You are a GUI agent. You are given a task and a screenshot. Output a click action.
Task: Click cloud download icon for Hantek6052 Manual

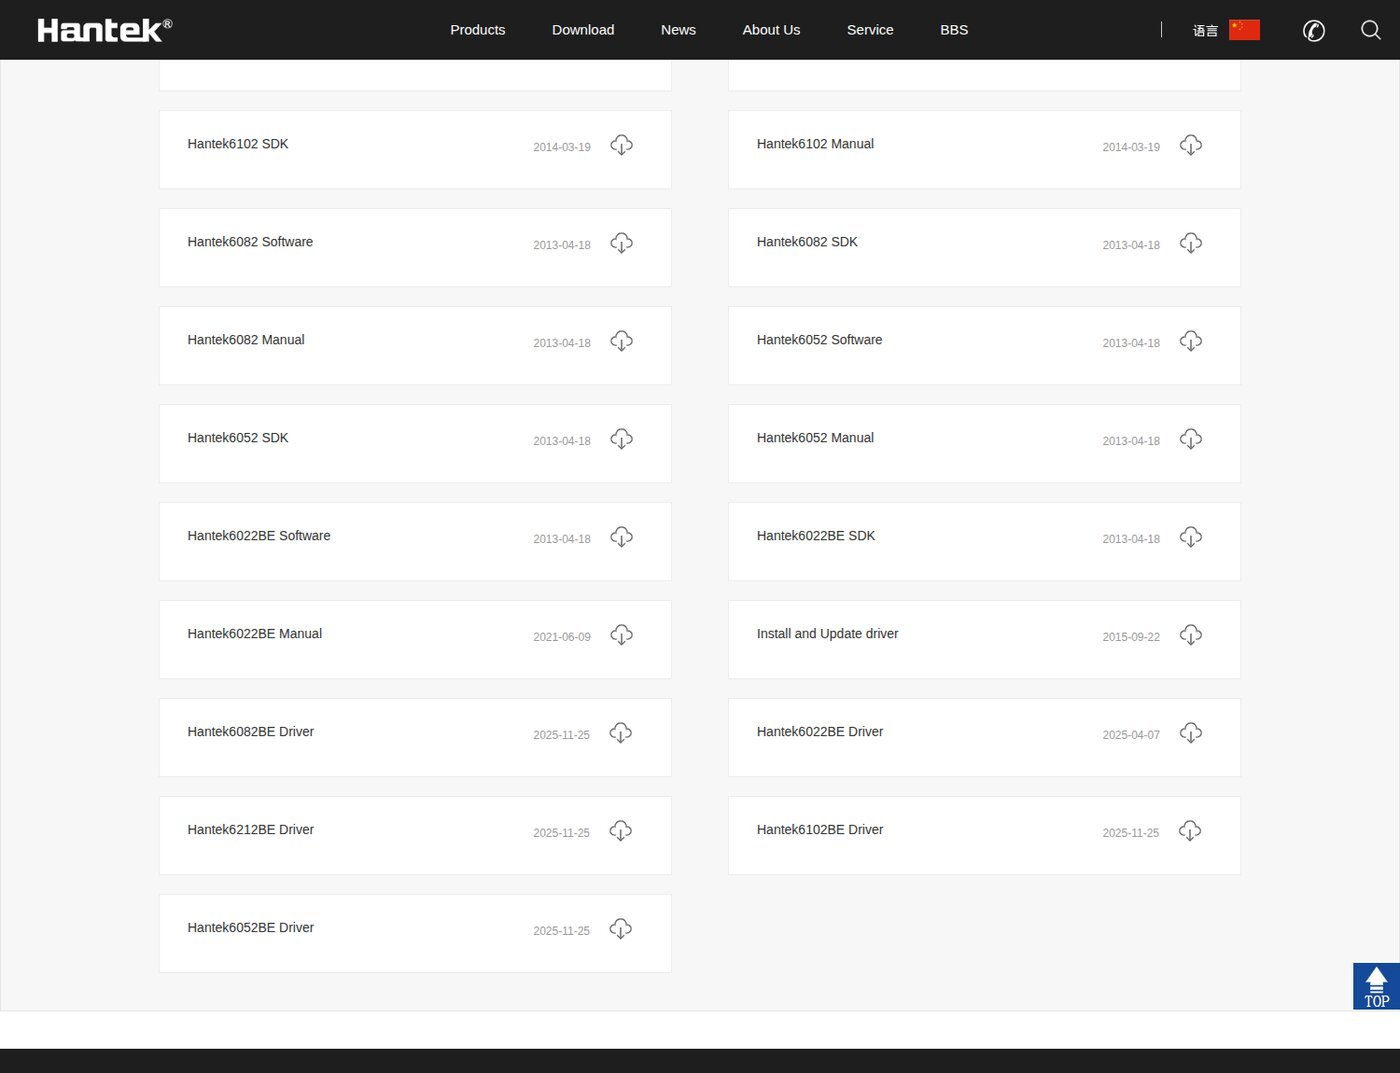(x=1190, y=439)
